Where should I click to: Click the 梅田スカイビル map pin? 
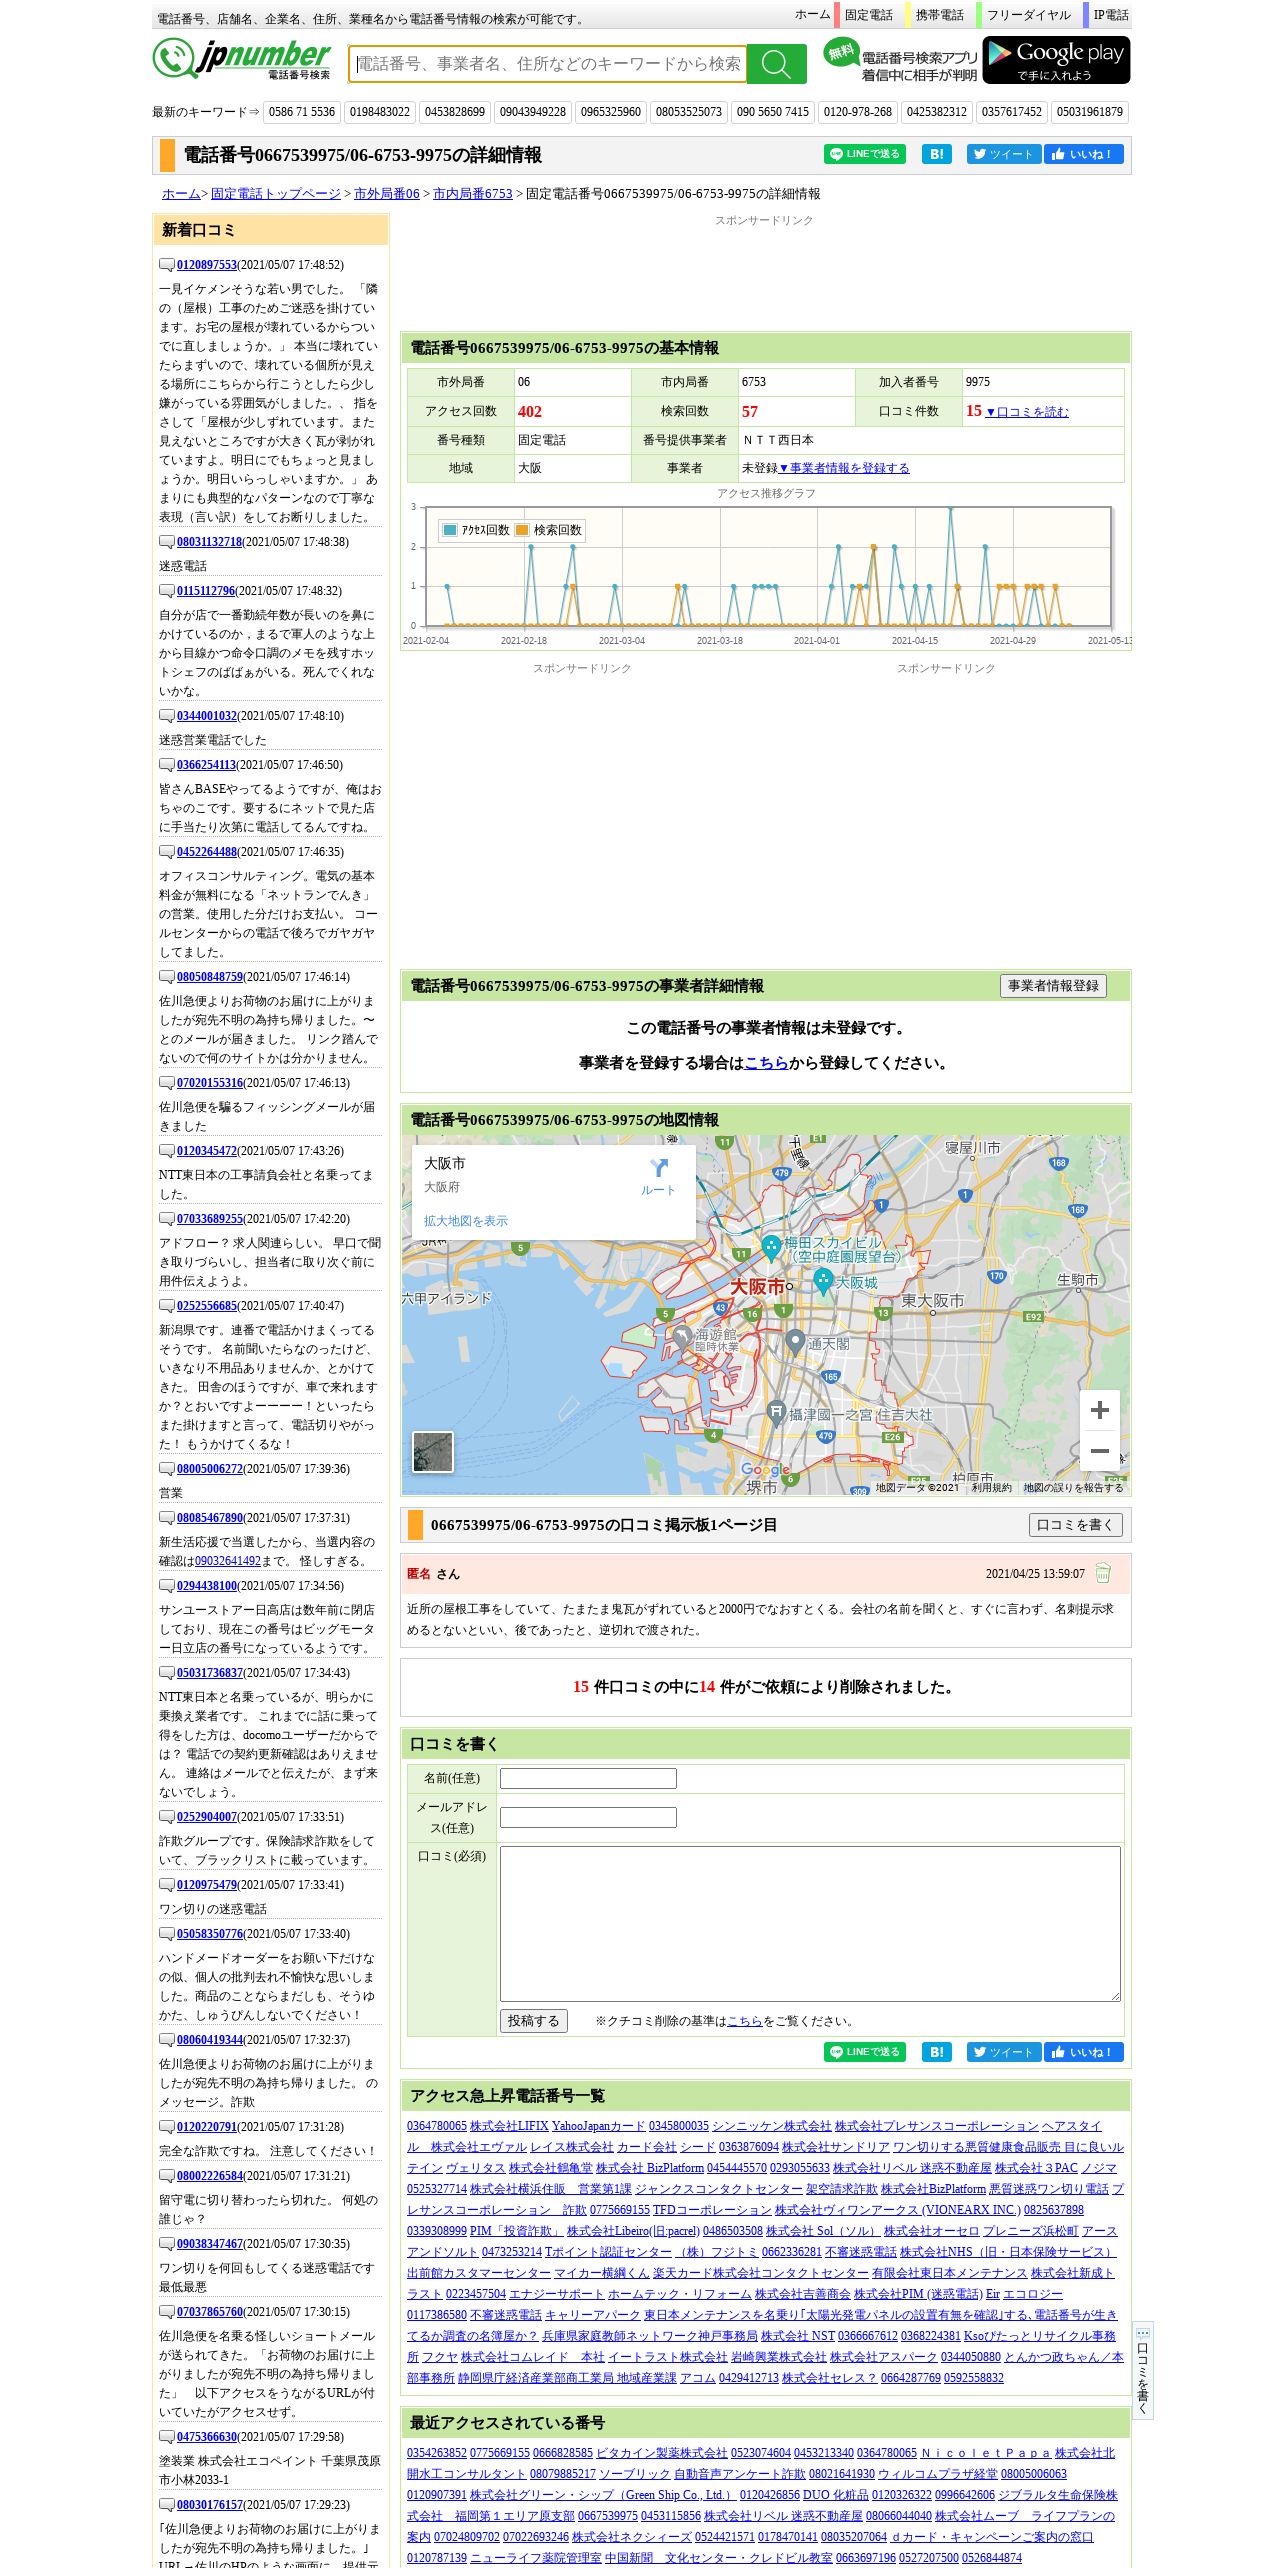771,1246
